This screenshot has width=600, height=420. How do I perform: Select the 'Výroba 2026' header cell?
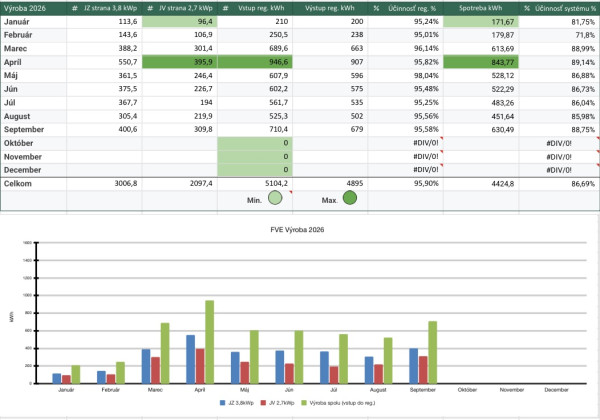pyautogui.click(x=33, y=8)
